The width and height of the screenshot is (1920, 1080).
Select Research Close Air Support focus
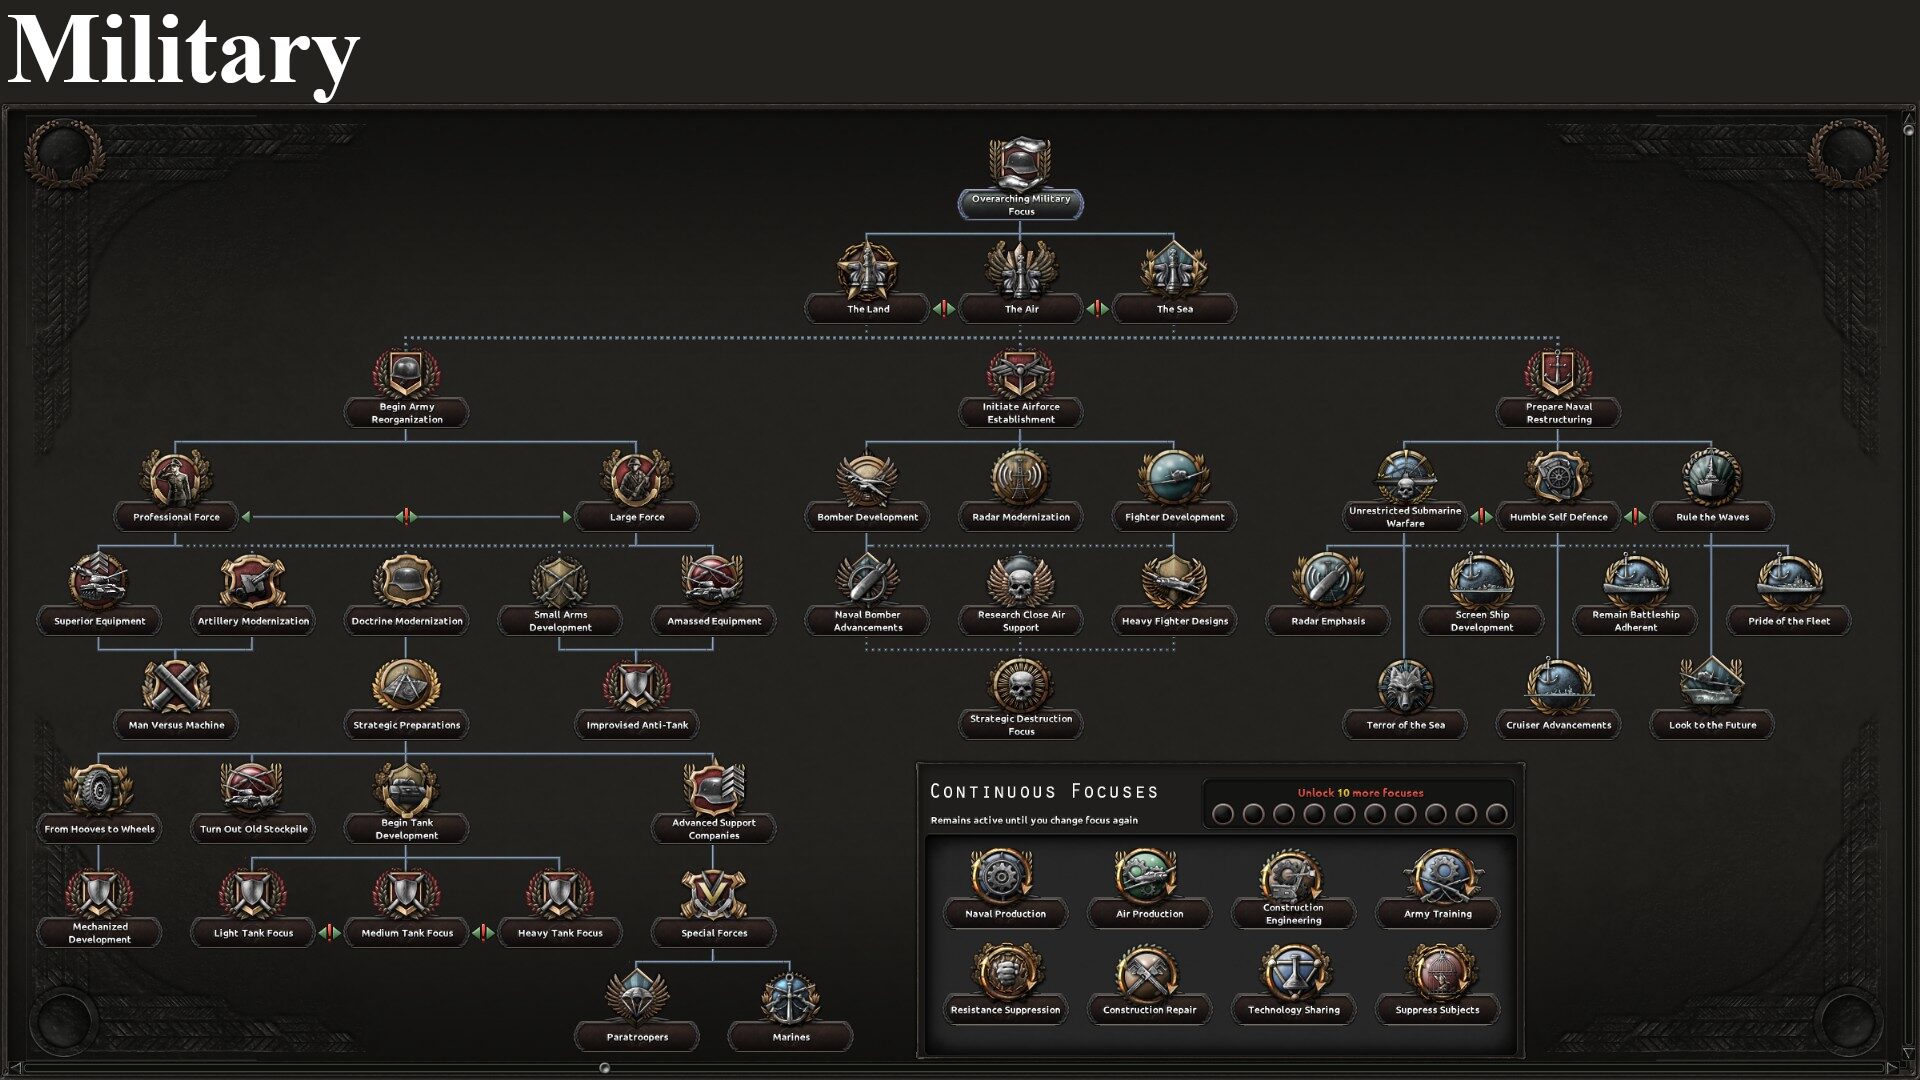pos(1020,595)
